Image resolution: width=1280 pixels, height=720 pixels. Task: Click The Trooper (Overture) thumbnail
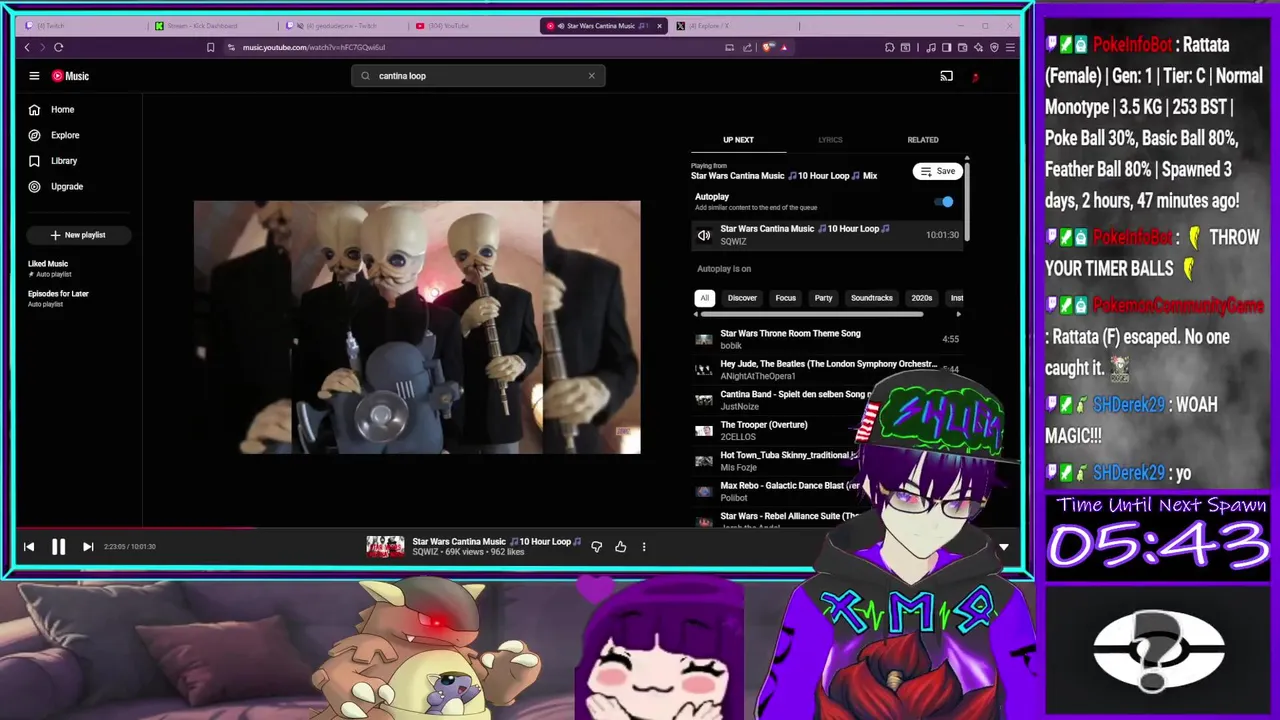tap(704, 431)
